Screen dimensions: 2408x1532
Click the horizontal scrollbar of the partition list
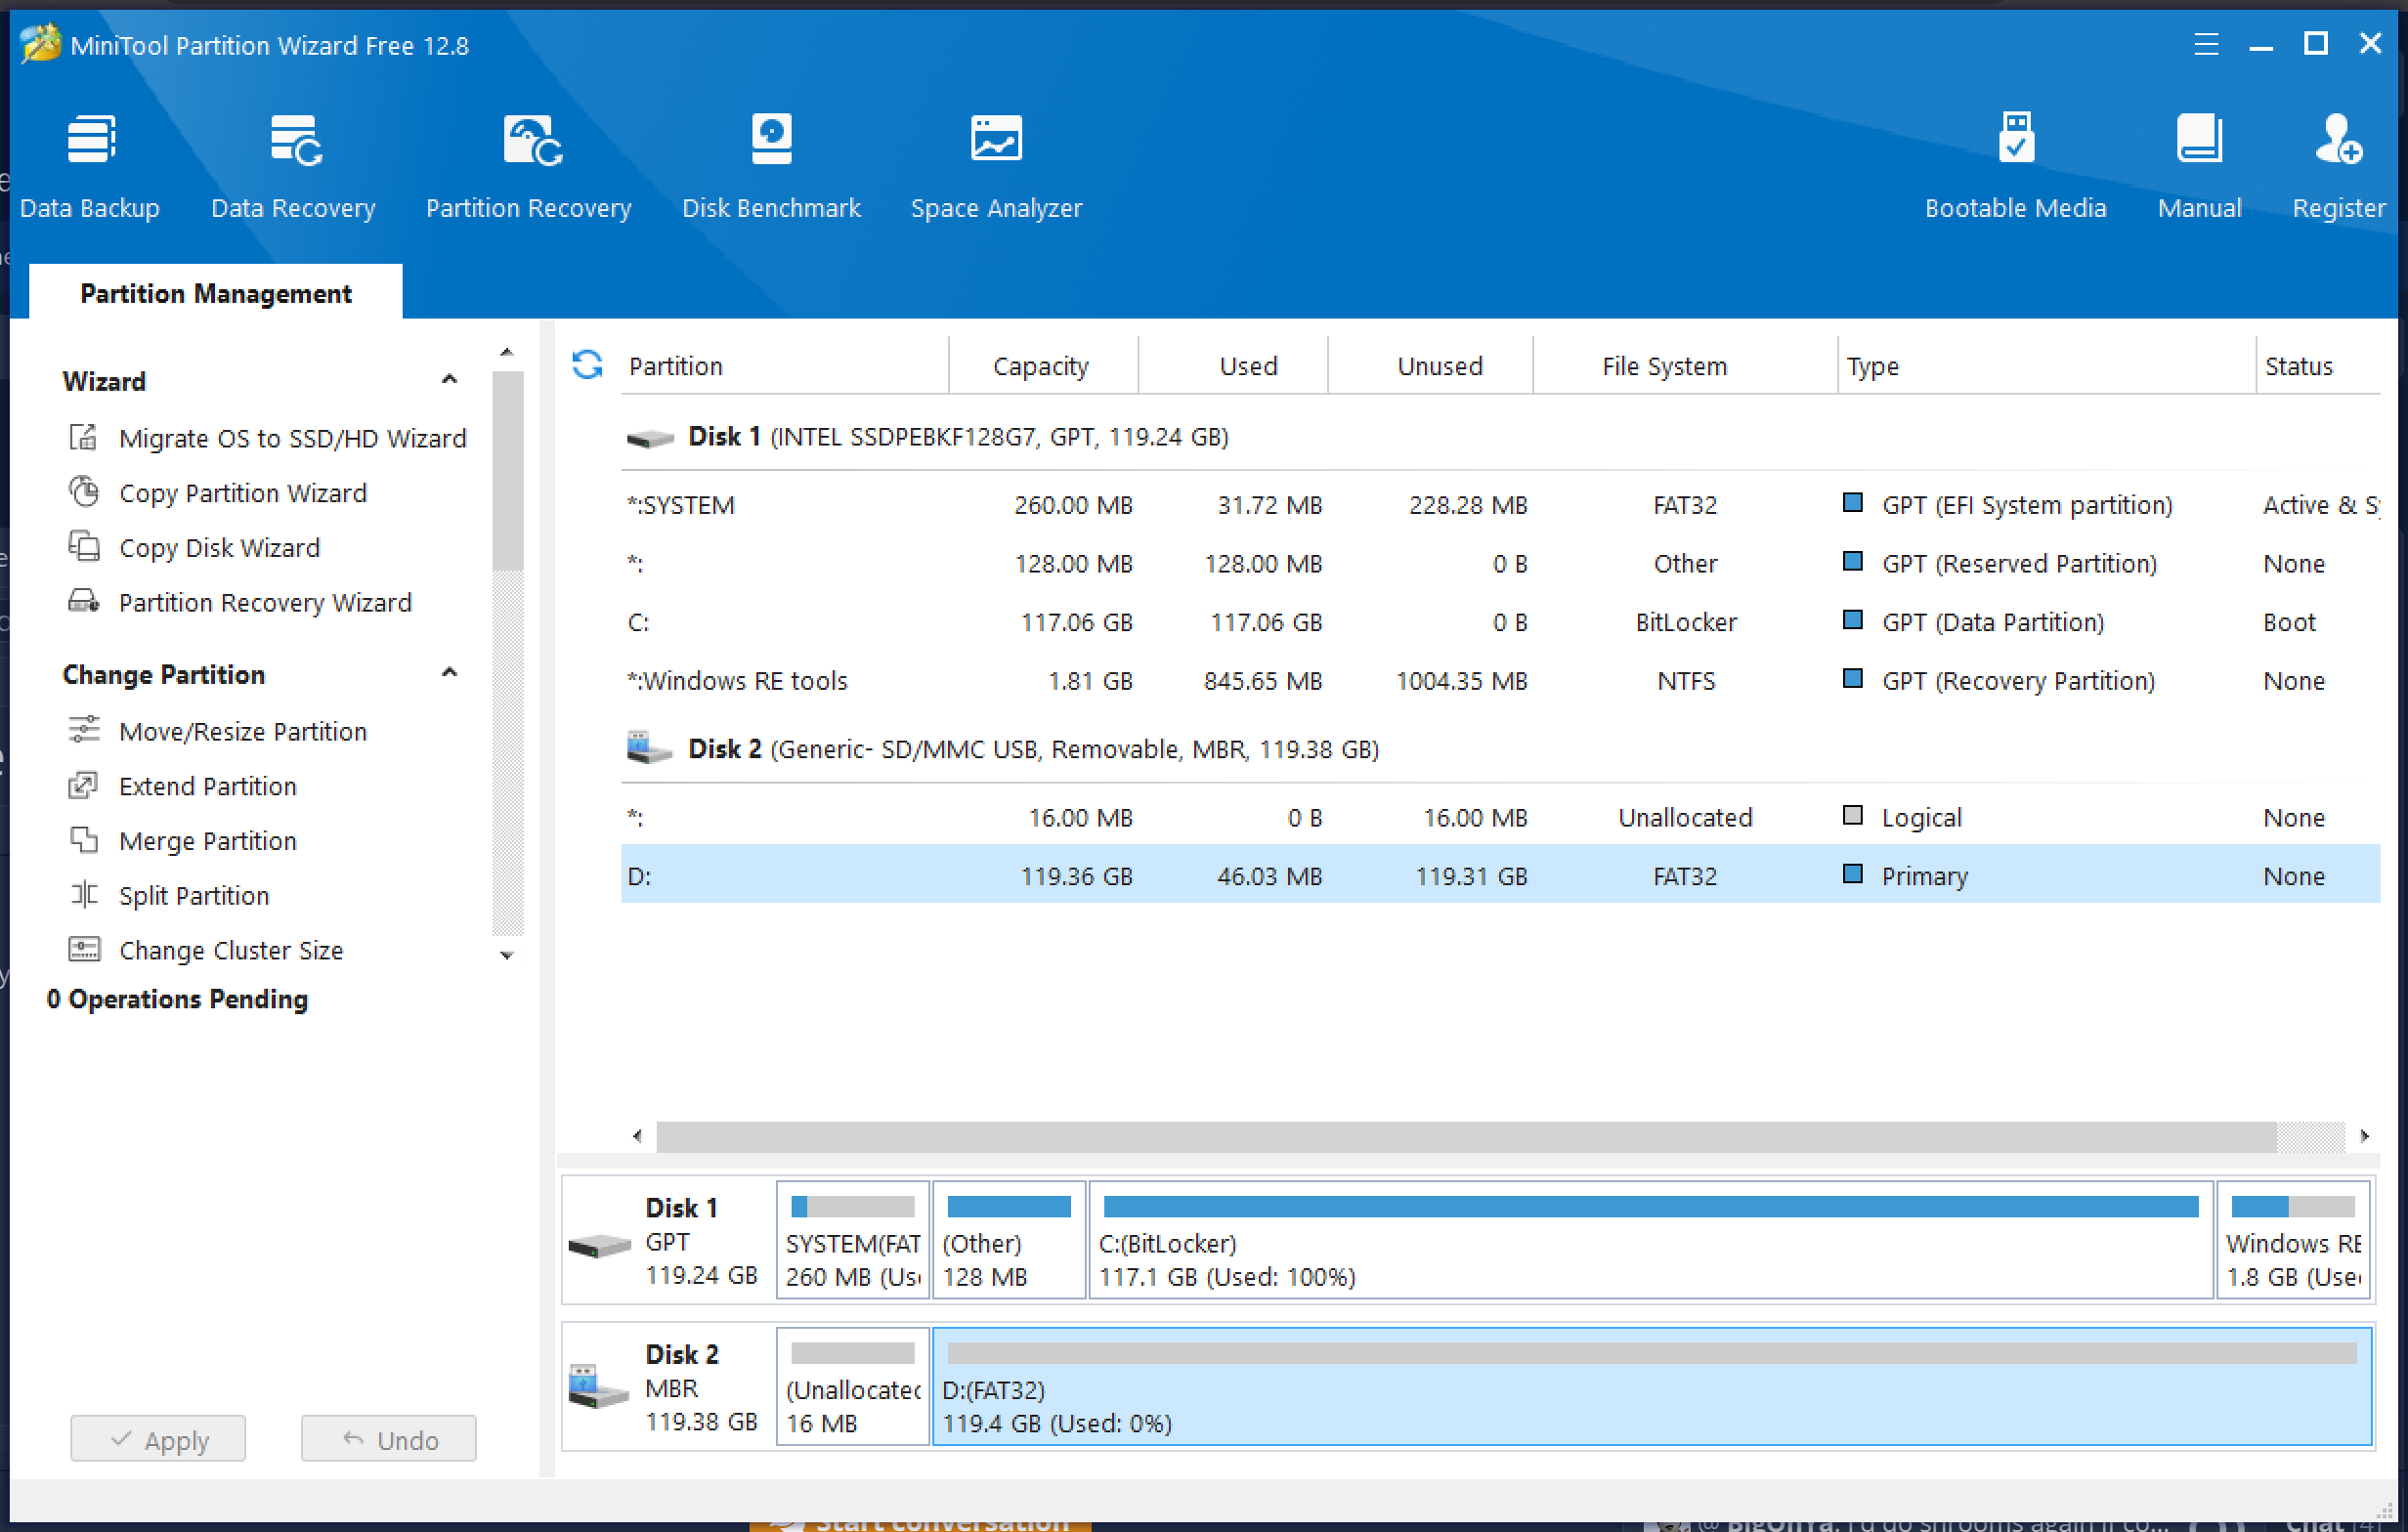pyautogui.click(x=1466, y=1136)
